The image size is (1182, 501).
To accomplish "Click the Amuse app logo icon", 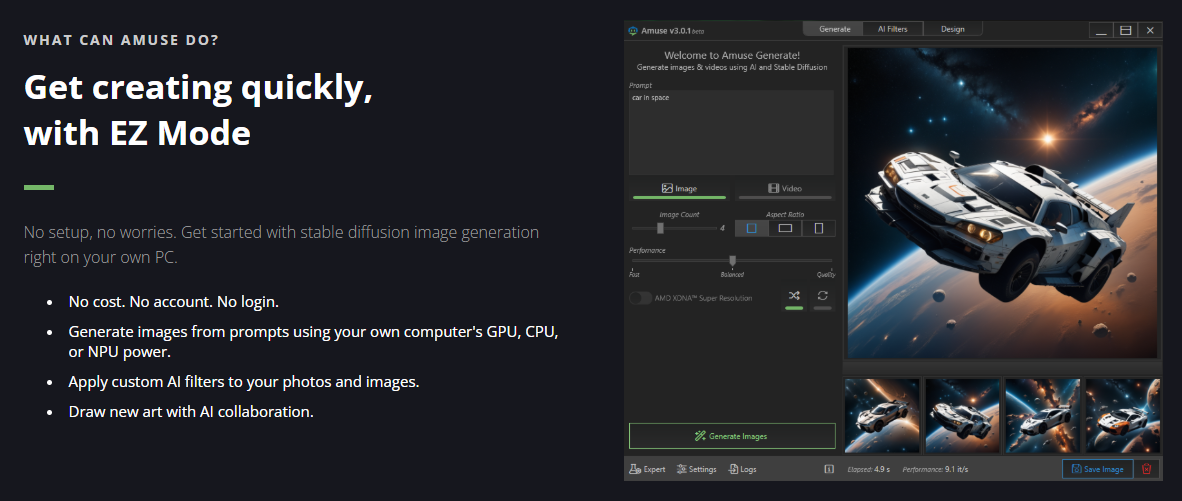I will [633, 30].
